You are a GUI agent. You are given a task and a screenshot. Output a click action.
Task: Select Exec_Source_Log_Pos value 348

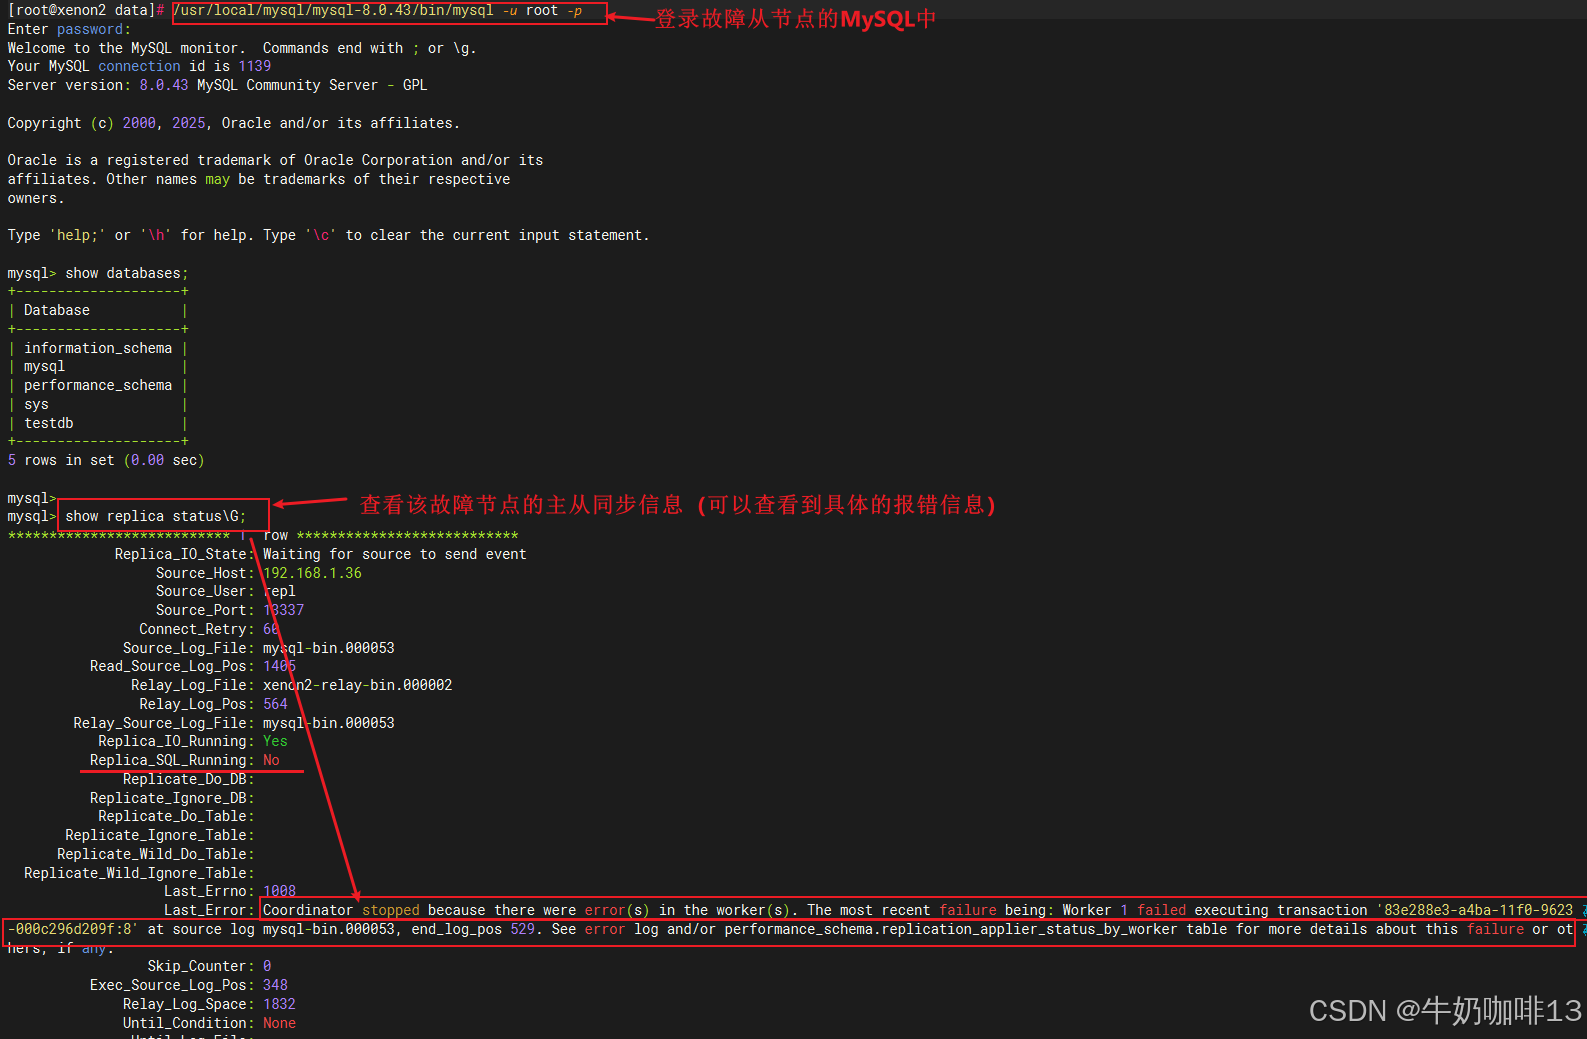click(275, 985)
